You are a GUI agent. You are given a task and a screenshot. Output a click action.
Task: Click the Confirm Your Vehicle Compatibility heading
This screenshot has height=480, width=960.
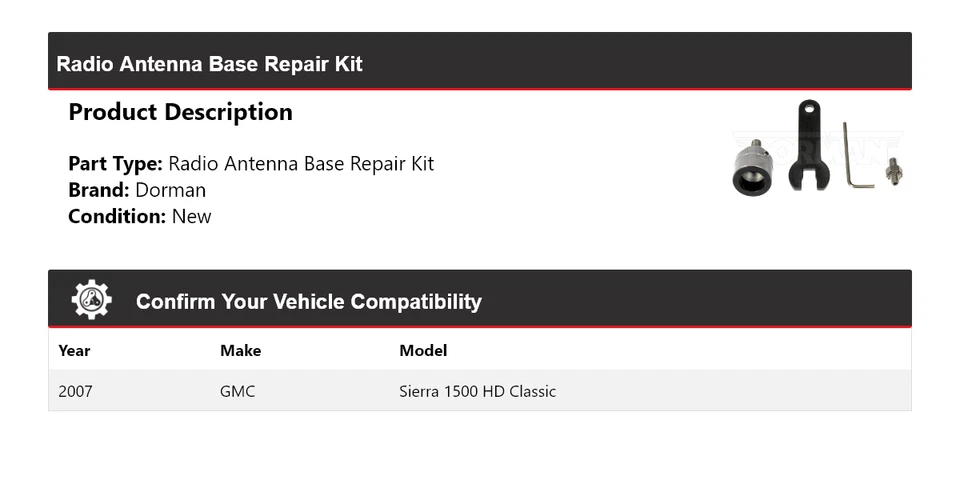click(308, 301)
